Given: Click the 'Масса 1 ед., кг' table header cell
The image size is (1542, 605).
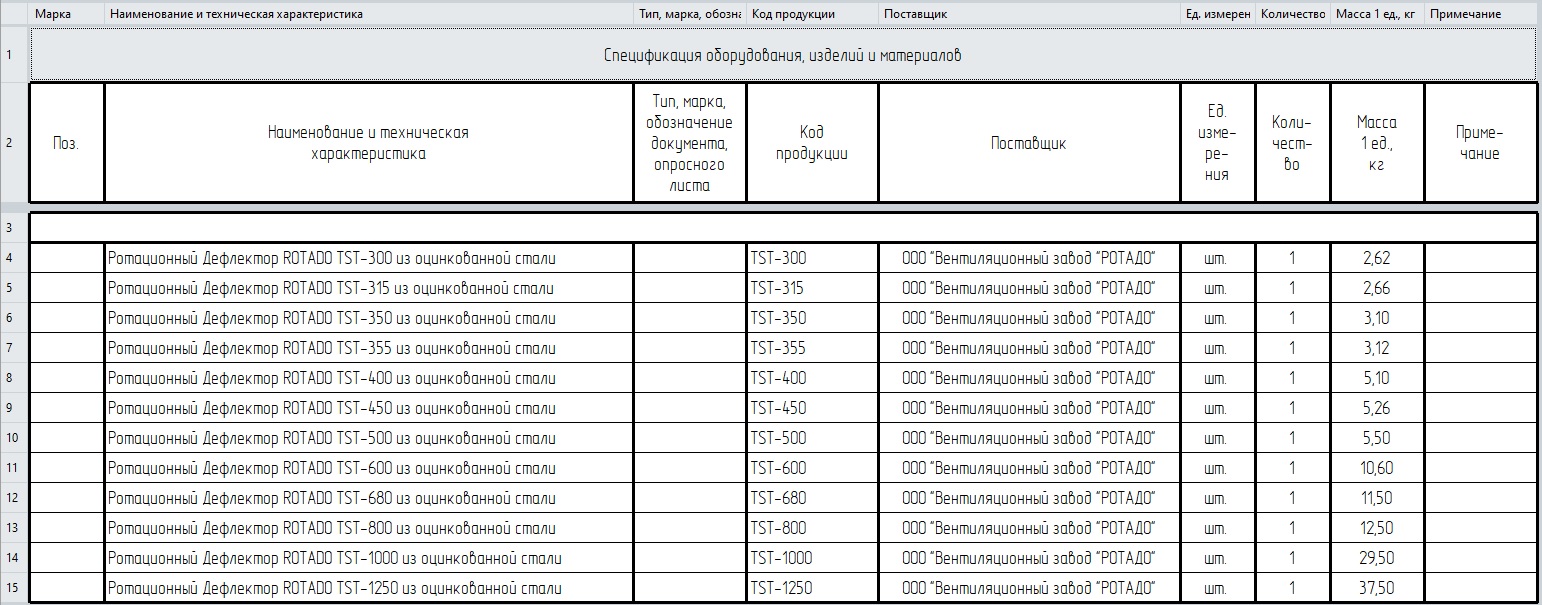Looking at the screenshot, I should [x=1377, y=143].
